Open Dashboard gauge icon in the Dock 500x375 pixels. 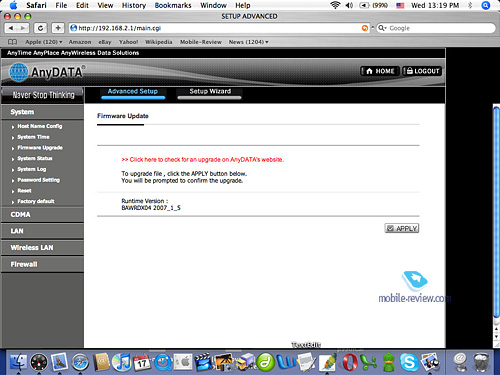coord(39,362)
